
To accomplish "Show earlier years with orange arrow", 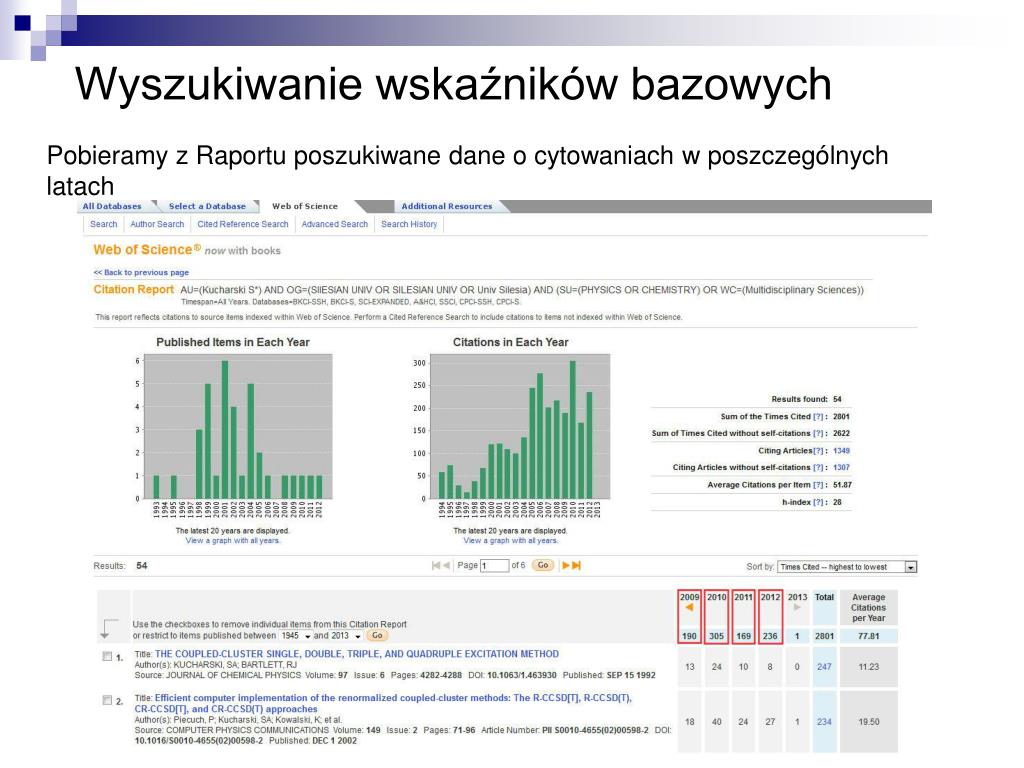I will 689,607.
